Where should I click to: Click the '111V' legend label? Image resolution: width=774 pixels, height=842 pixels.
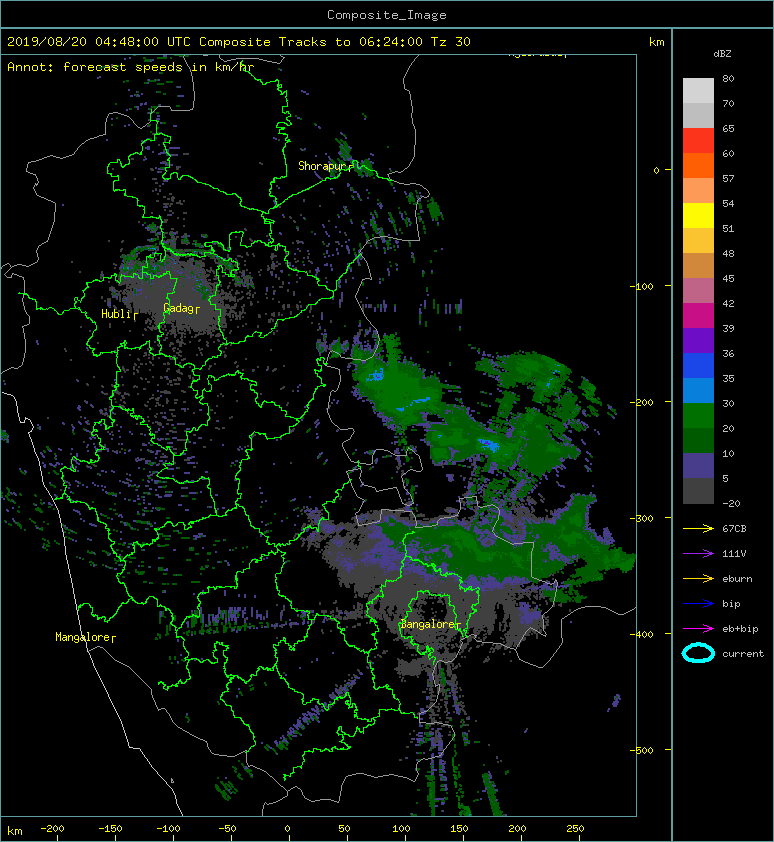(734, 554)
